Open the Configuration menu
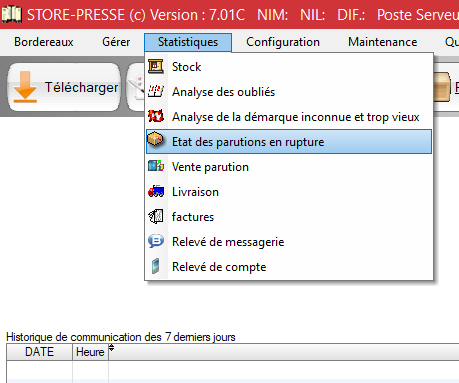The width and height of the screenshot is (459, 383). (283, 42)
